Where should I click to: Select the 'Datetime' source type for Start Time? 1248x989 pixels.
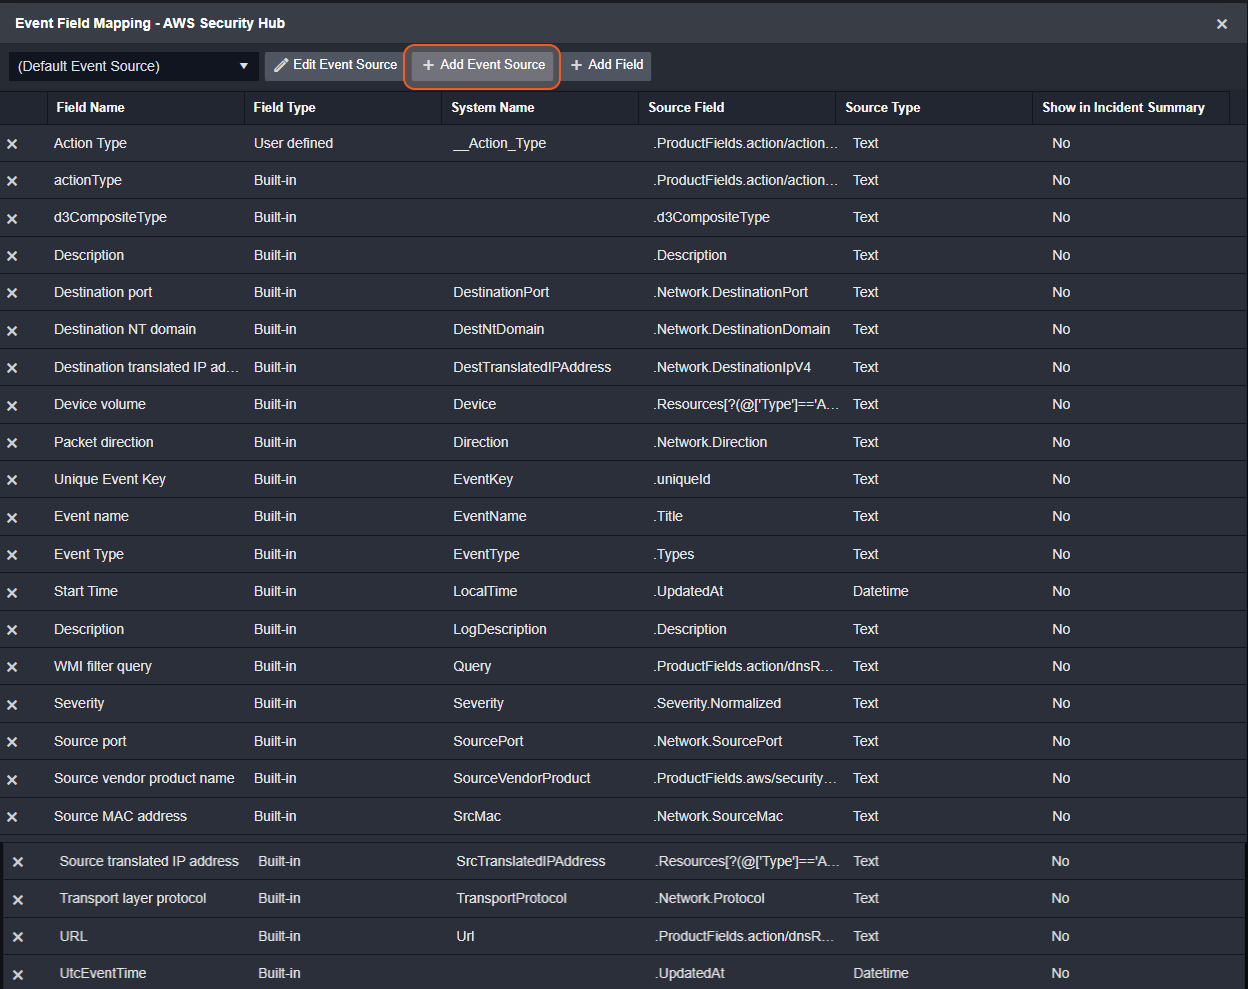(881, 591)
